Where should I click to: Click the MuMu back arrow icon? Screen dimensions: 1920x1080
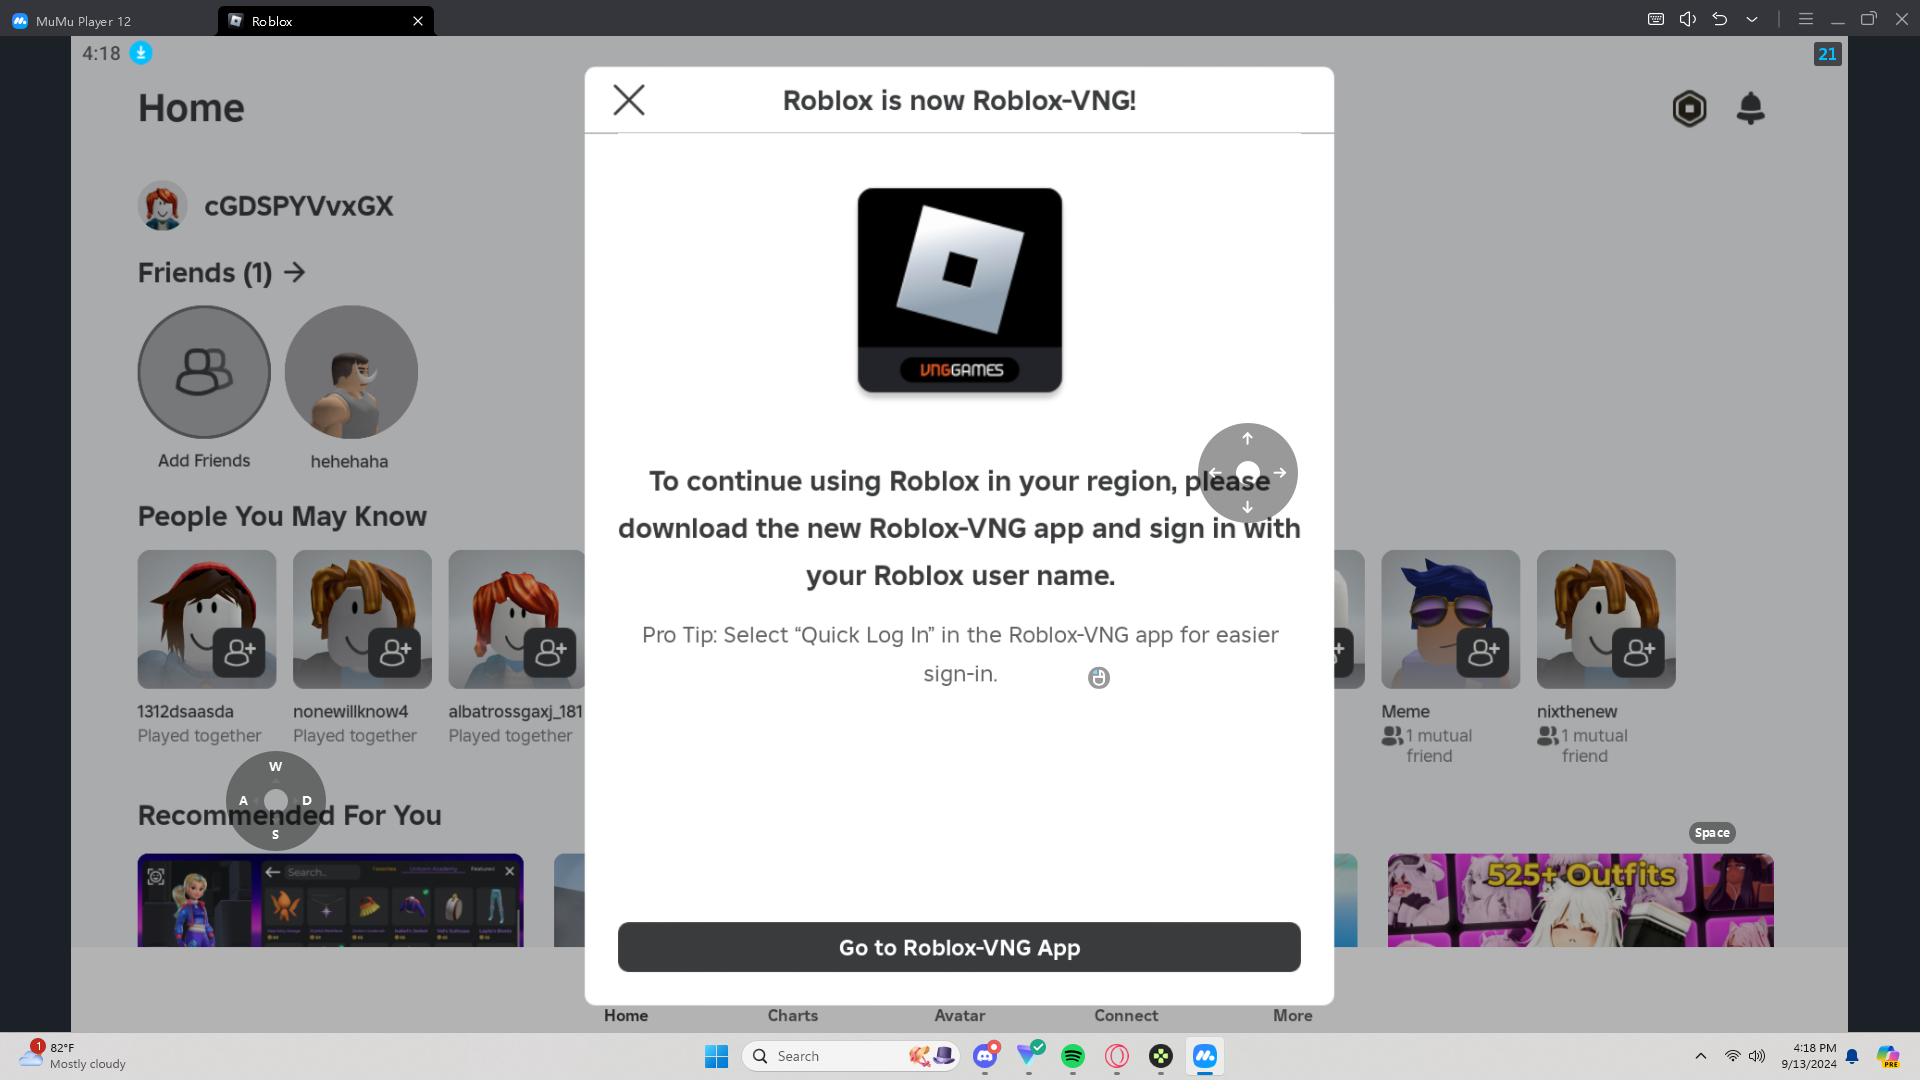tap(1720, 19)
